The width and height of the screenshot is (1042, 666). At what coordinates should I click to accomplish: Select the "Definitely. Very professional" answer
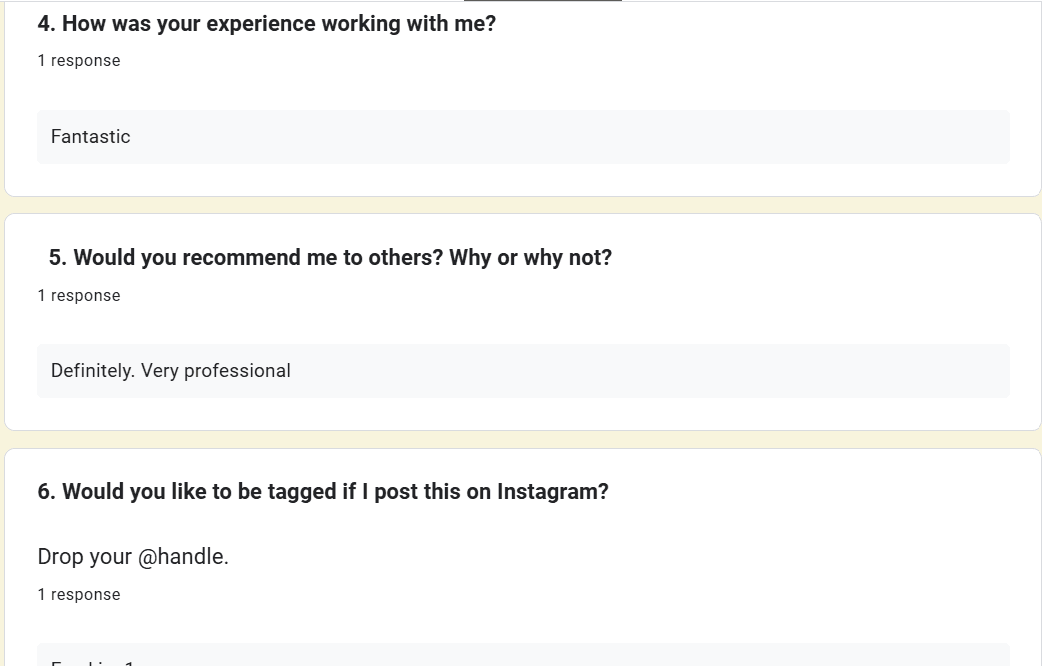(171, 371)
